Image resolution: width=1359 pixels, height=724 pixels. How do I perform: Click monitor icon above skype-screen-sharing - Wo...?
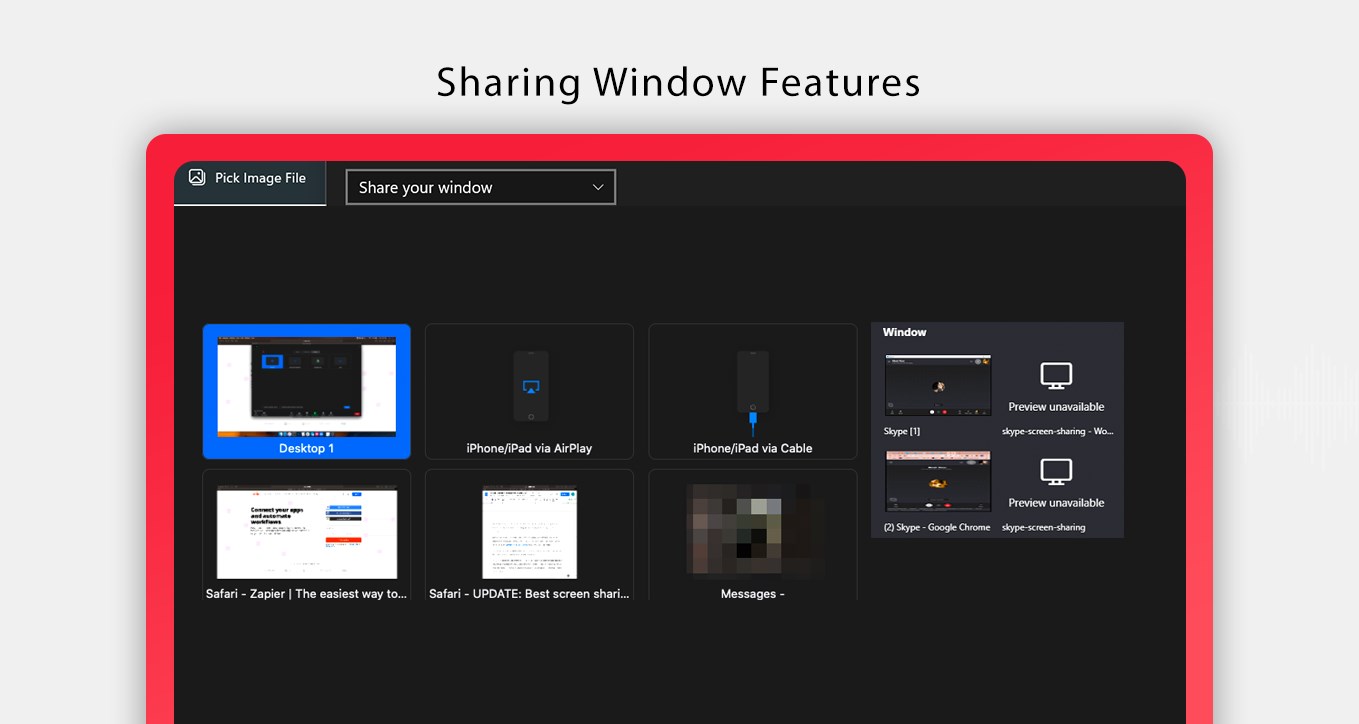[1056, 377]
